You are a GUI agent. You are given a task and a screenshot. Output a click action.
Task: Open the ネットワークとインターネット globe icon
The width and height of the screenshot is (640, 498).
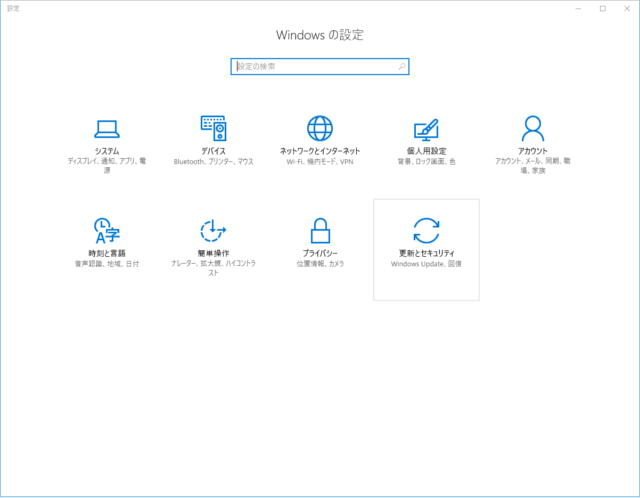(x=320, y=128)
